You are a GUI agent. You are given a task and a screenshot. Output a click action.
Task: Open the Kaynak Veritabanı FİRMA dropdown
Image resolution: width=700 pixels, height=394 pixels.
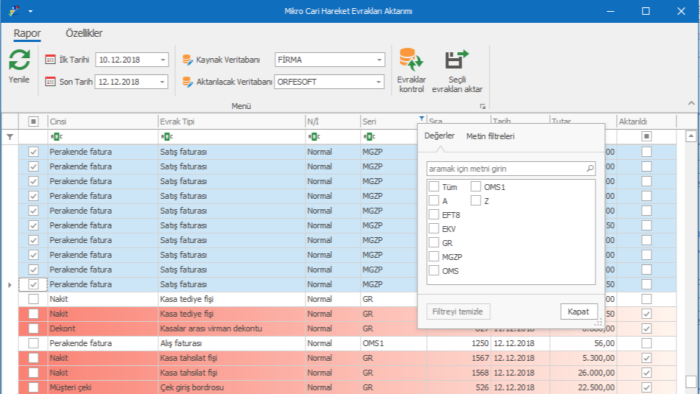point(379,59)
